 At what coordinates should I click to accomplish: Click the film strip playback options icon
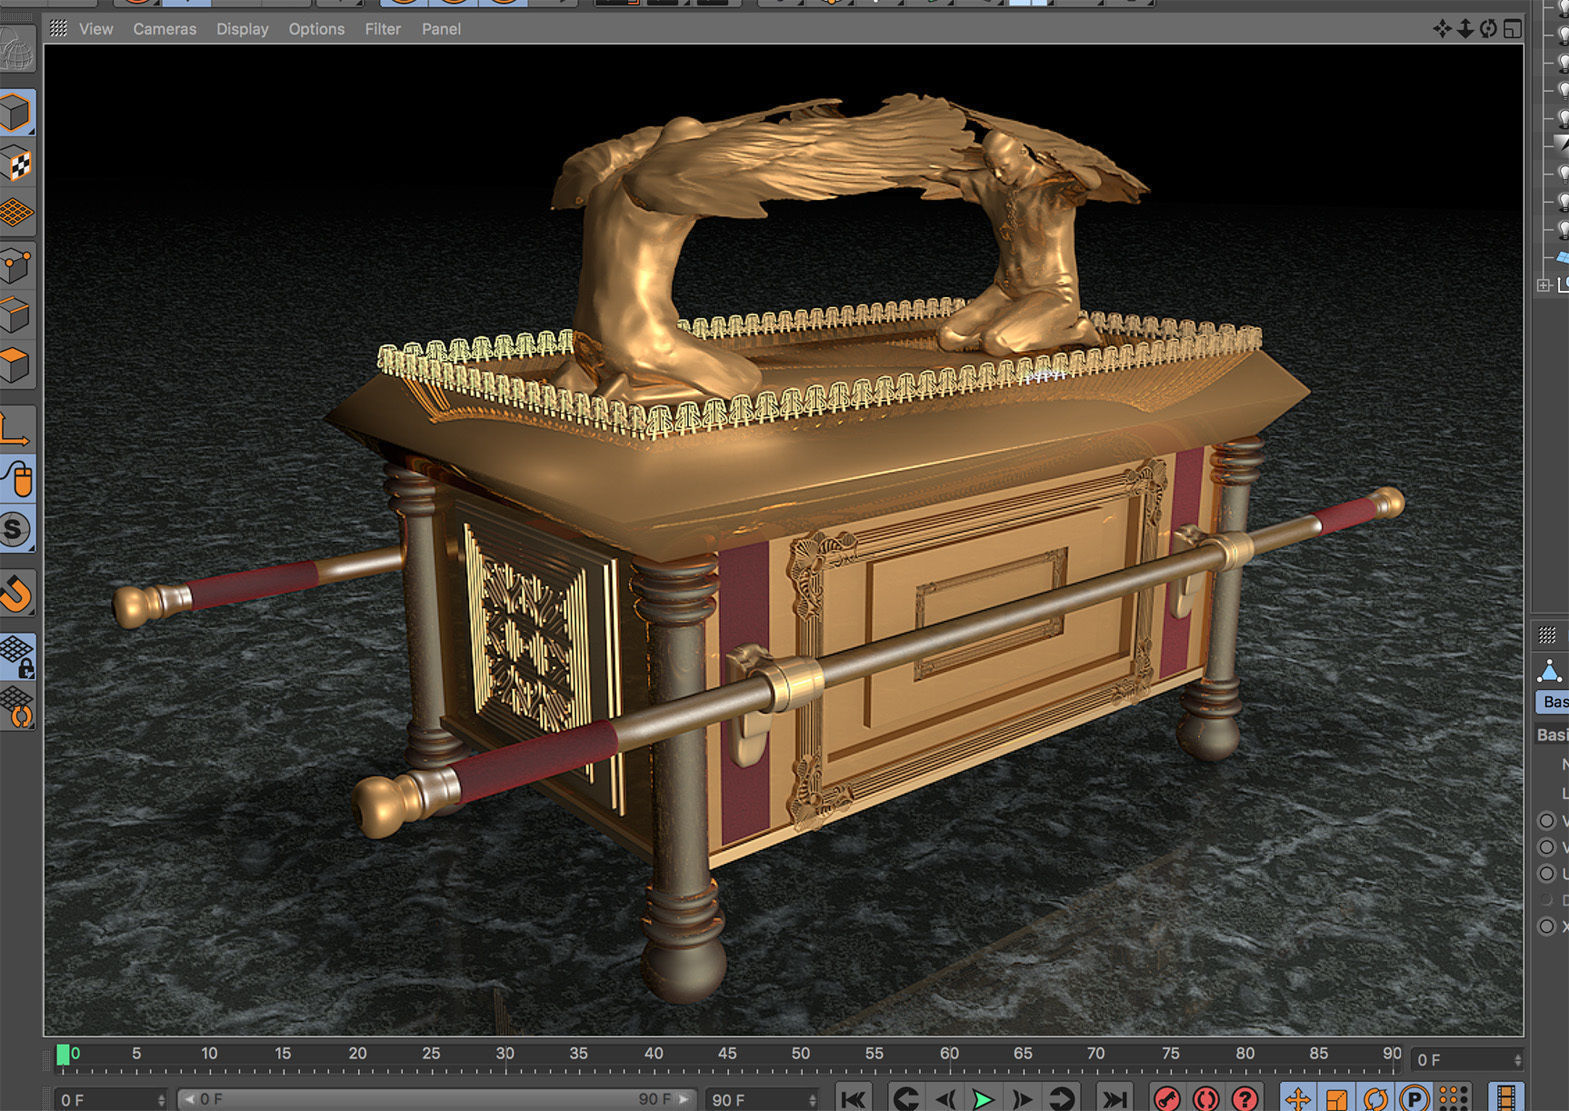click(1506, 1099)
